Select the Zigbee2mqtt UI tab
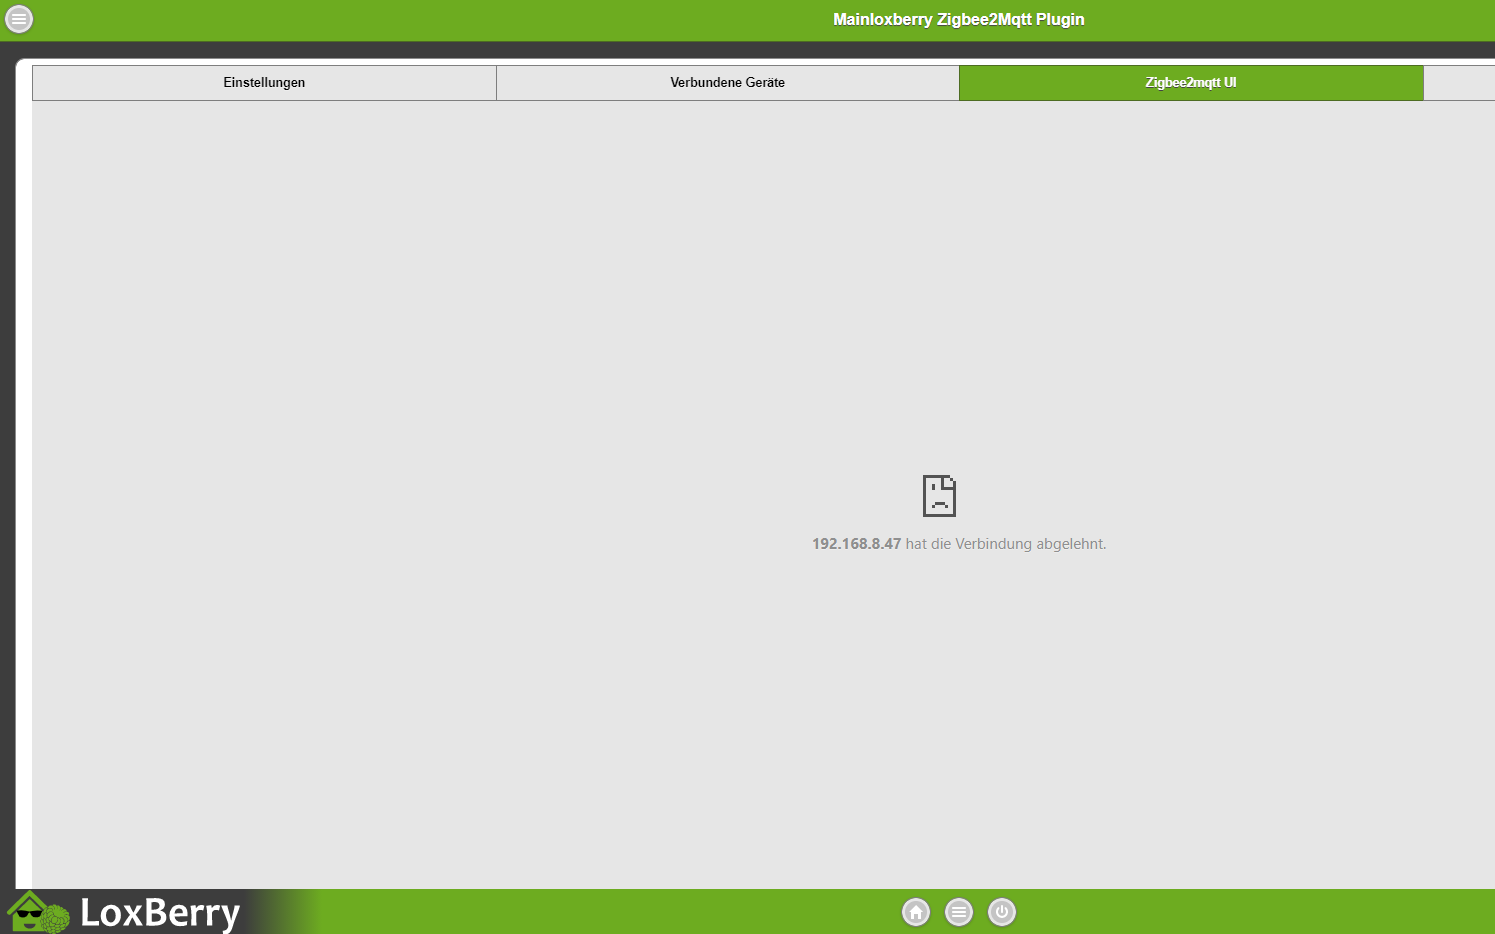The width and height of the screenshot is (1495, 934). pos(1191,83)
